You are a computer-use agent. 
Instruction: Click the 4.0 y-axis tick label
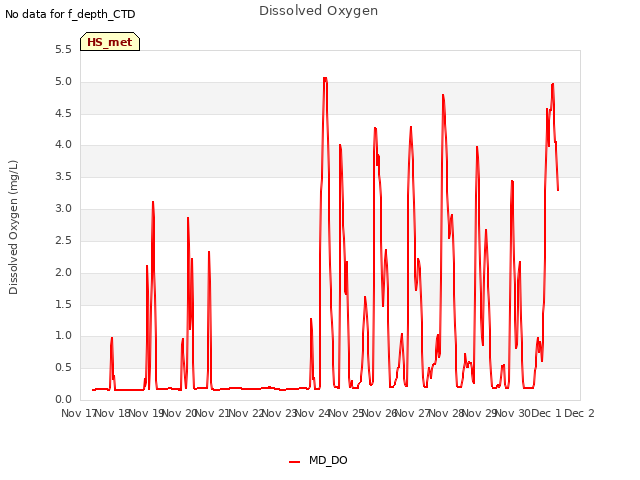63,145
